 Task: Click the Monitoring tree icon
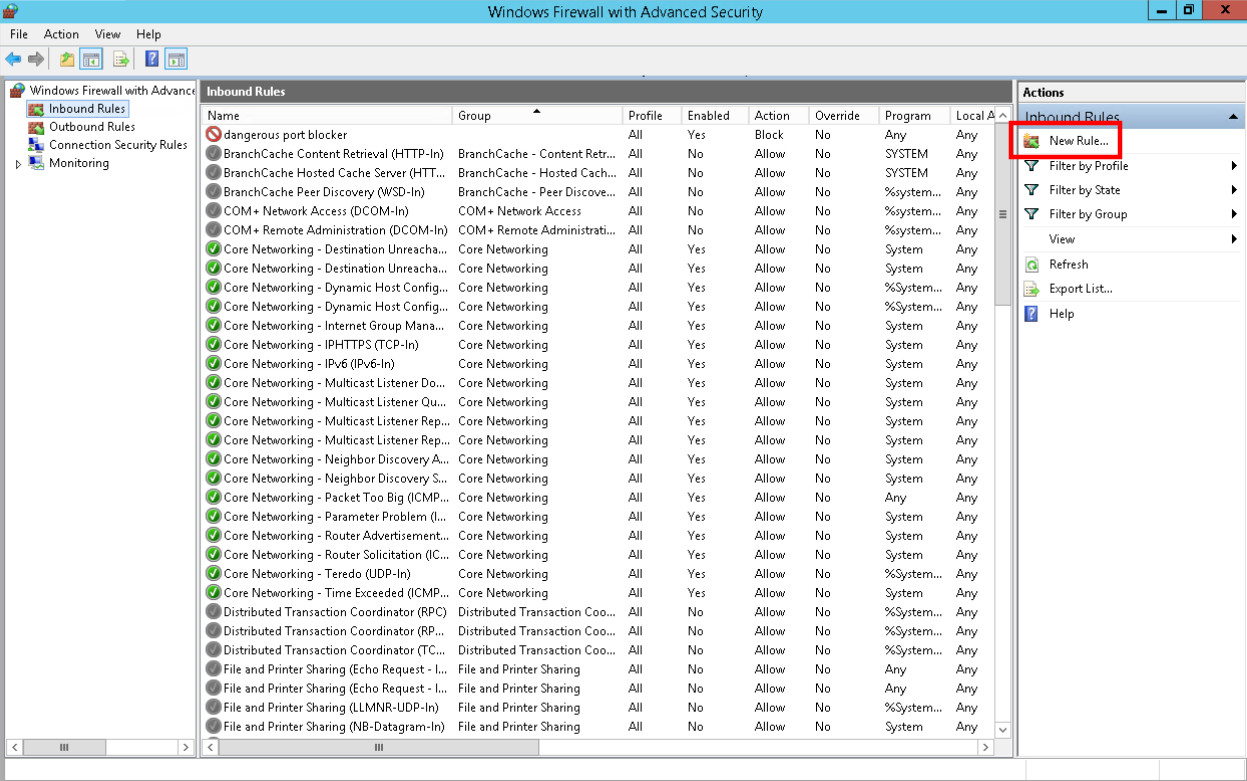pyautogui.click(x=36, y=163)
